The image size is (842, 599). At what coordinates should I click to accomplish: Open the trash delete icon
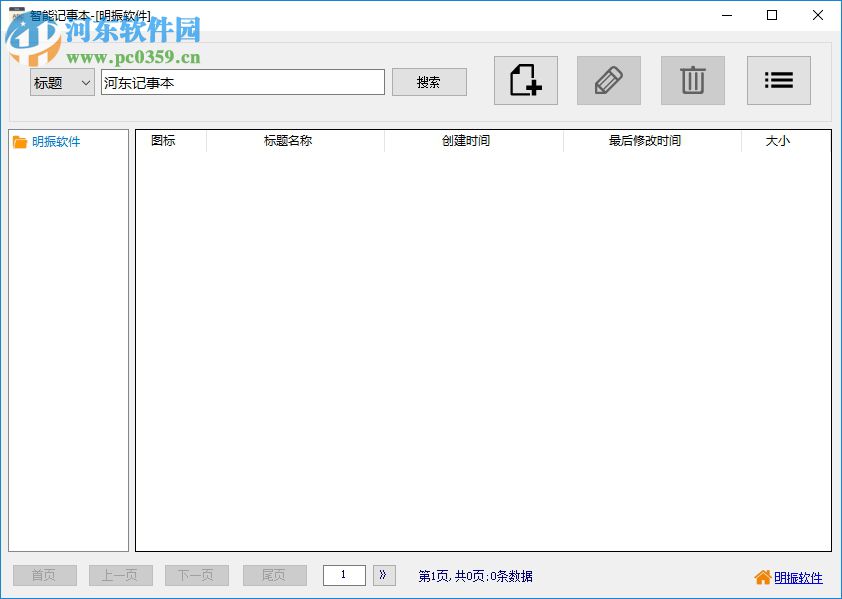coord(692,80)
